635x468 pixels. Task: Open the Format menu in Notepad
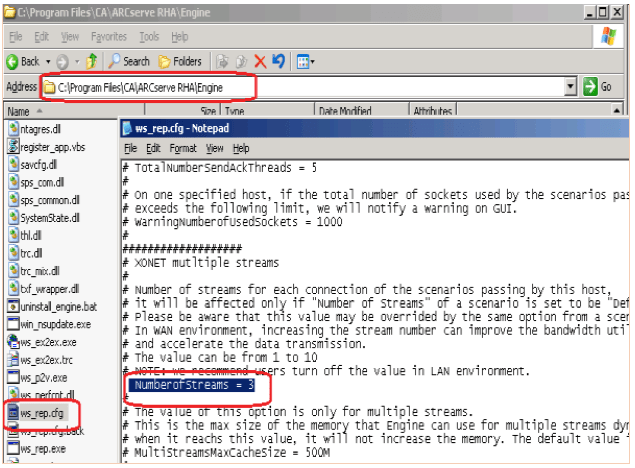coord(183,148)
